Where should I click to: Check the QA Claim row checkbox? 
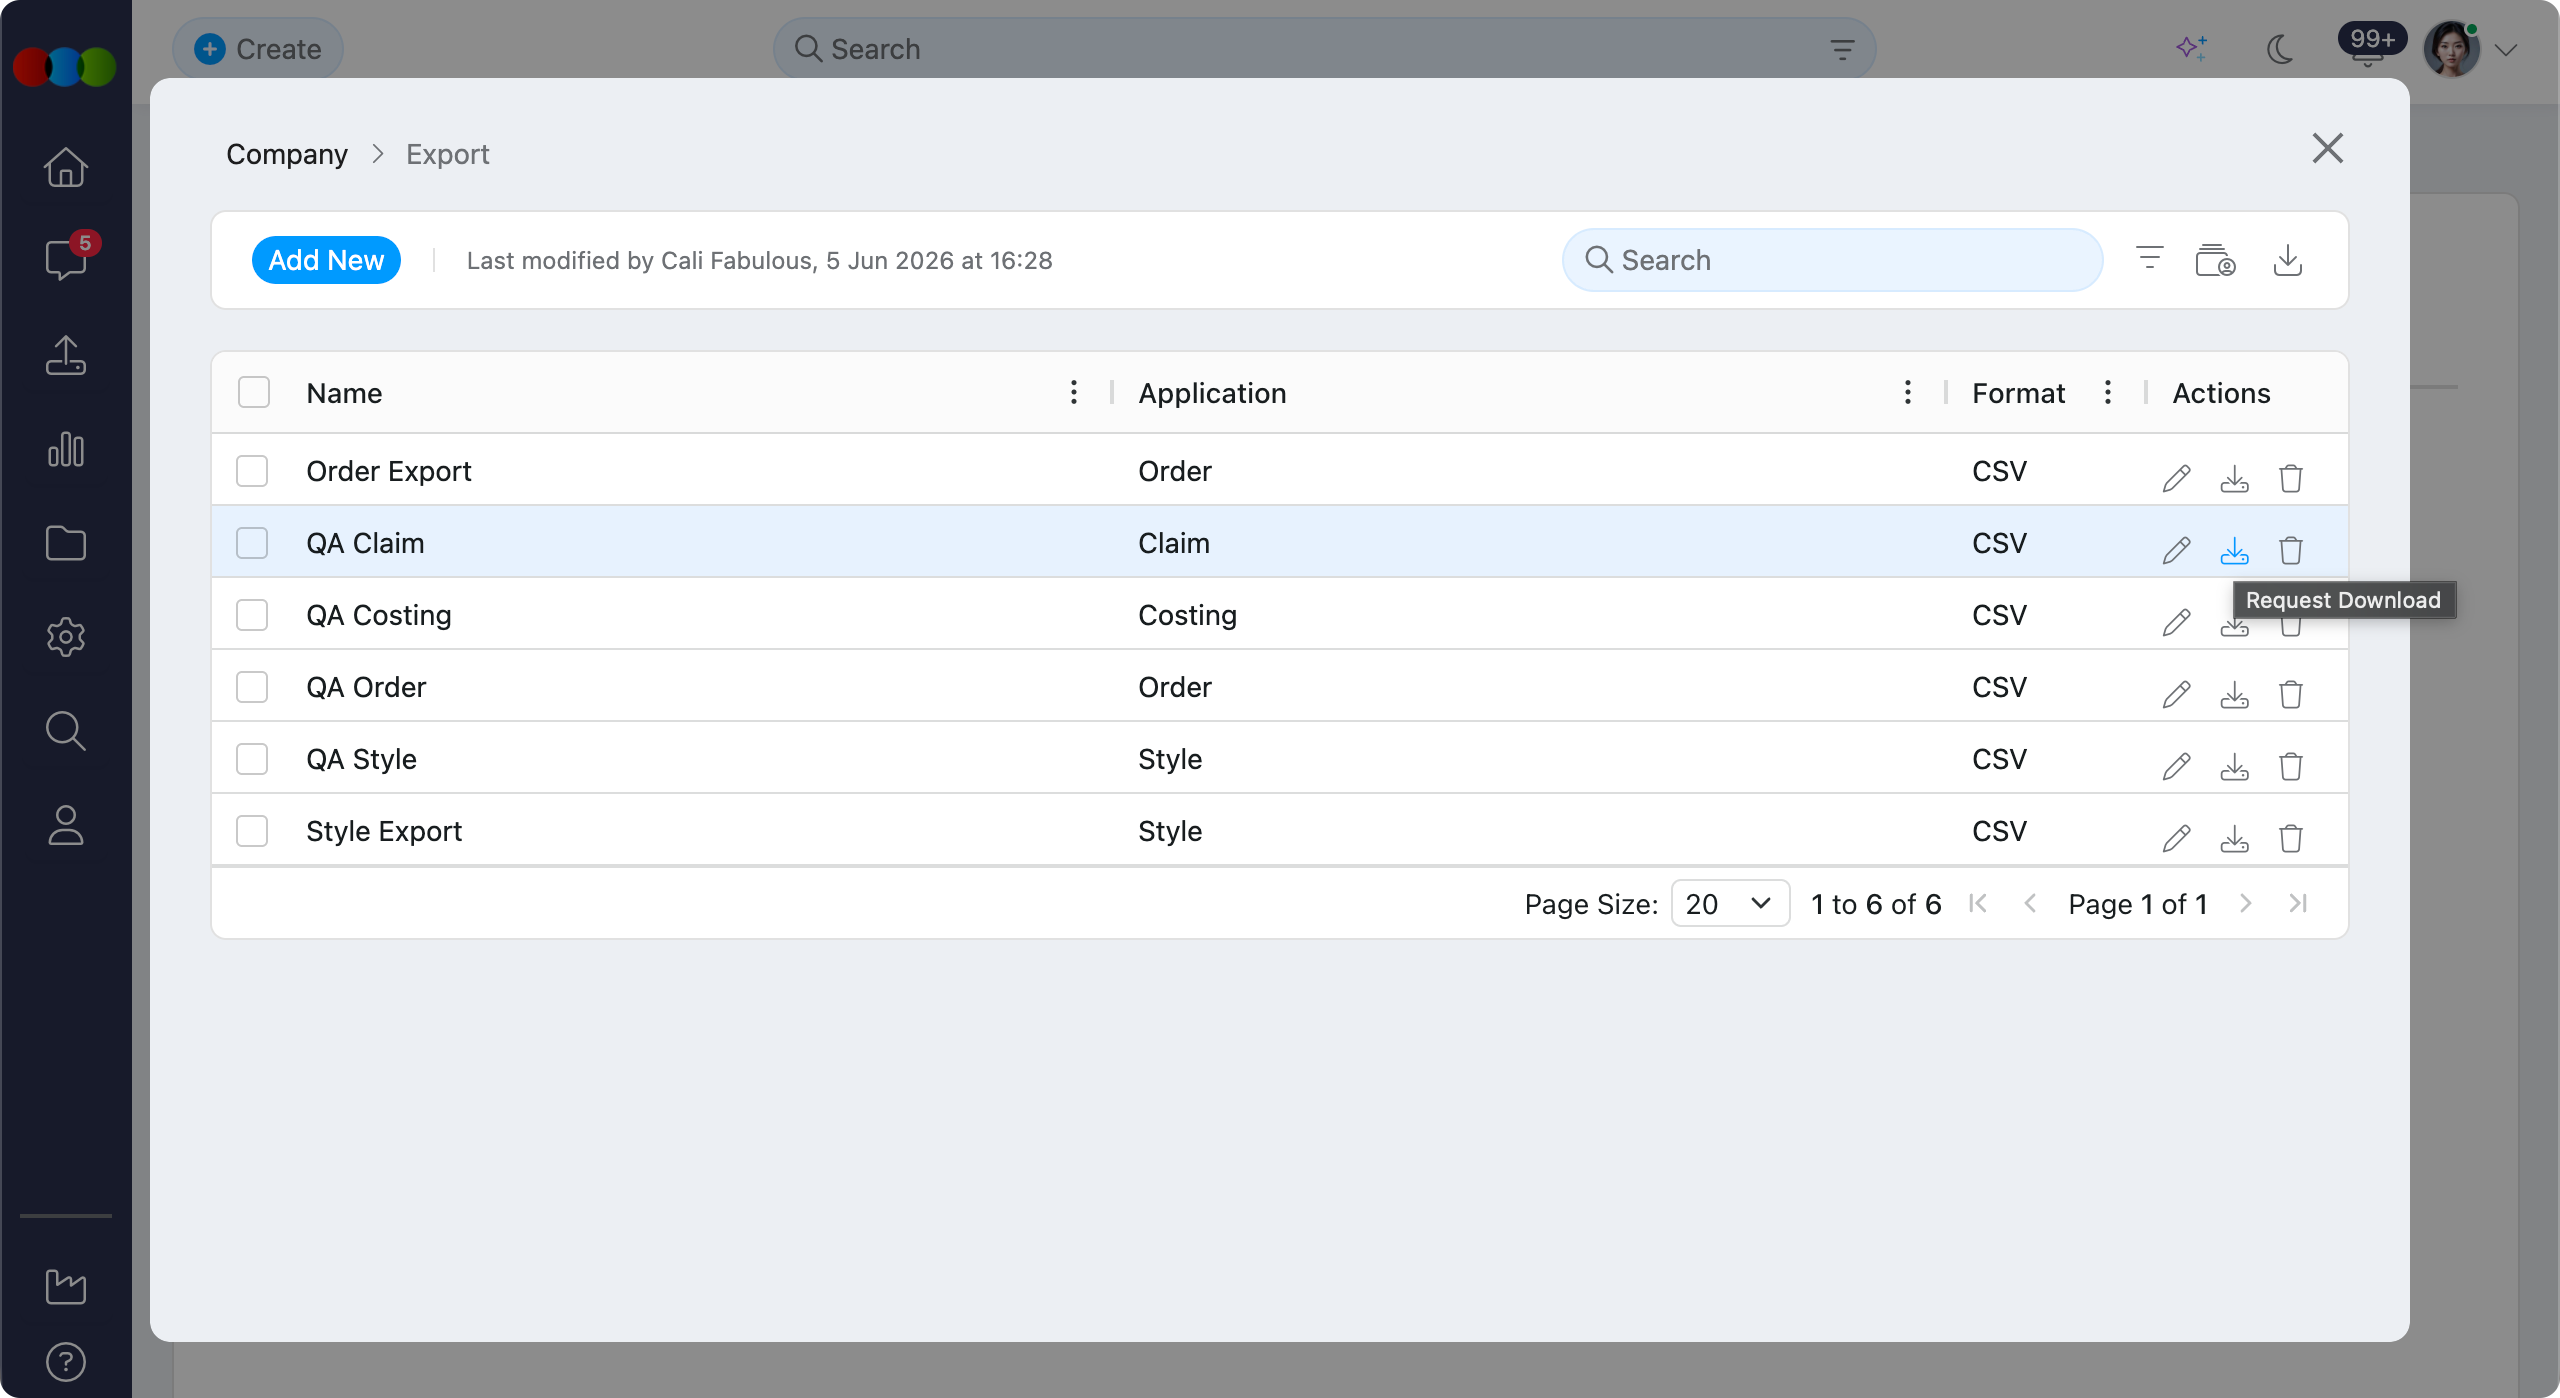point(252,543)
